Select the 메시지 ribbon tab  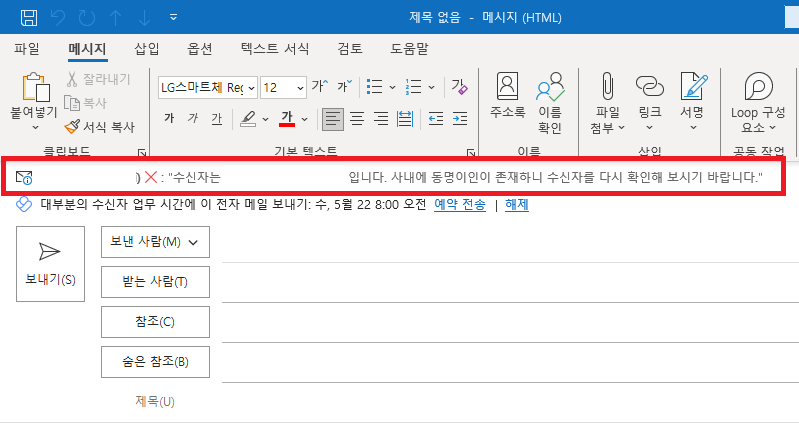point(87,49)
